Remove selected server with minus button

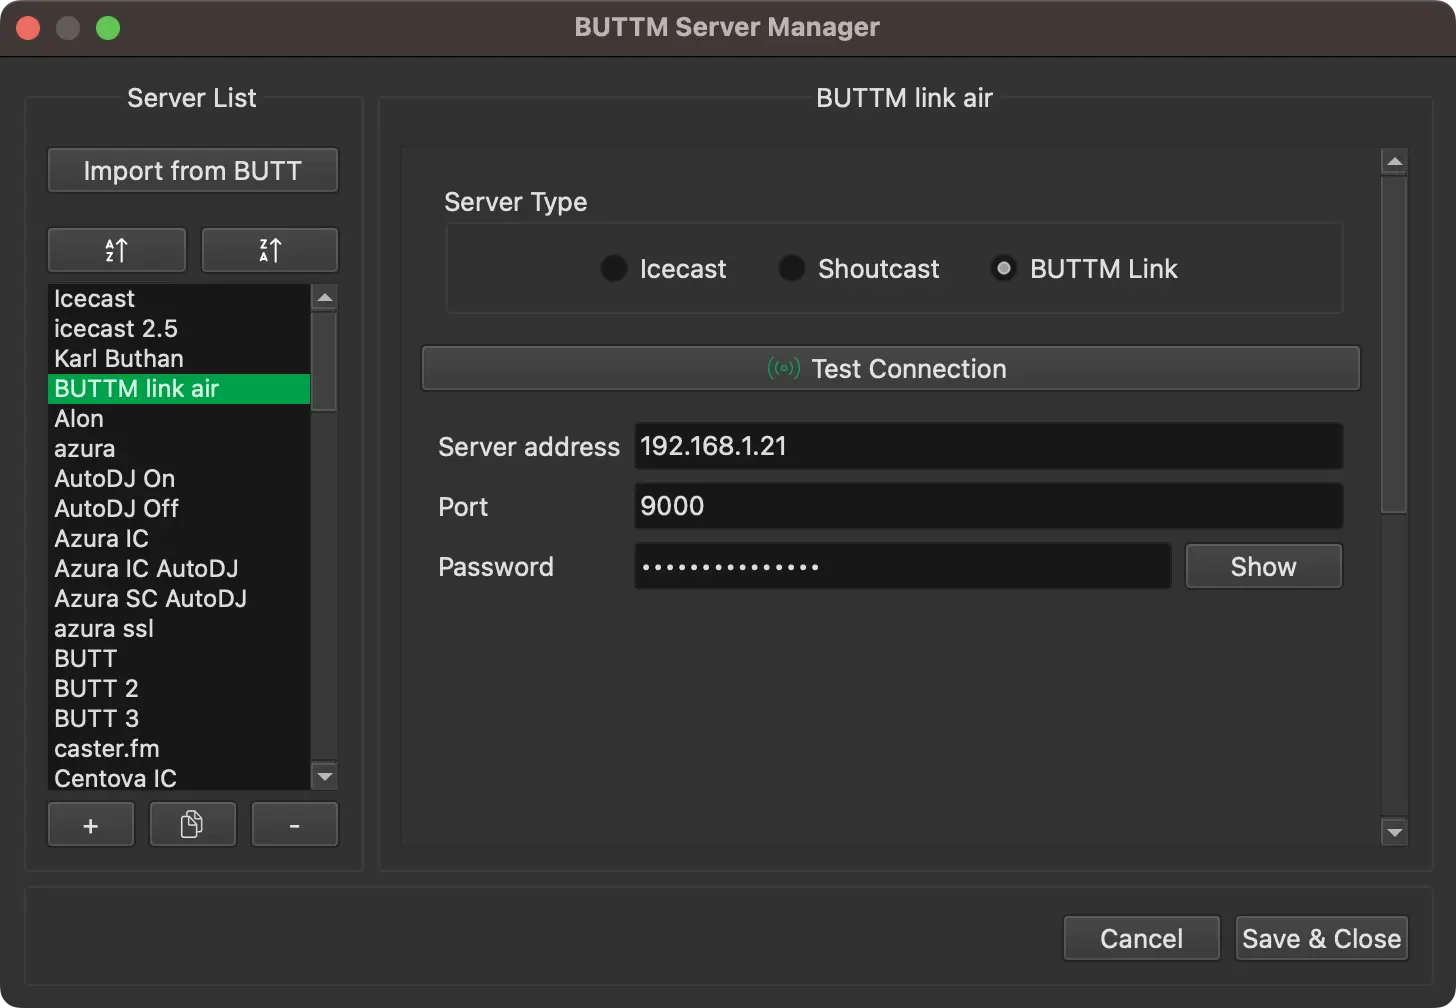click(294, 825)
